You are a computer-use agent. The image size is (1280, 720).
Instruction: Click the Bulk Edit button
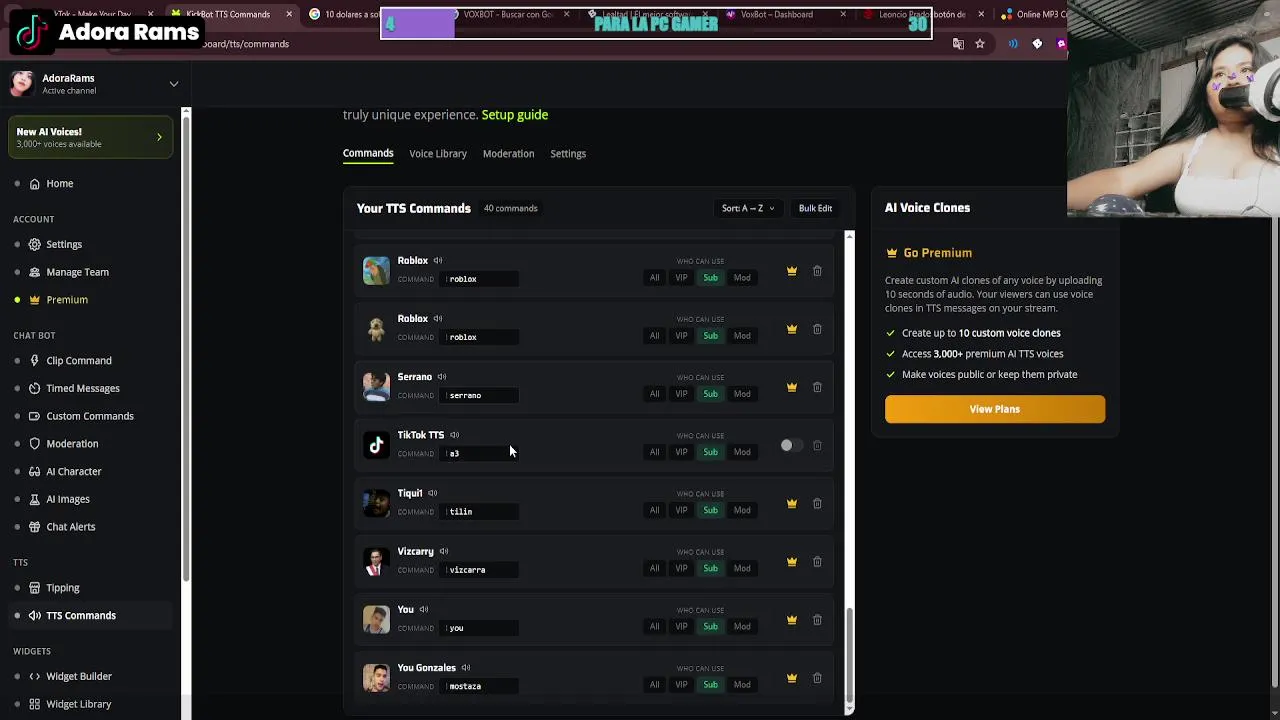pyautogui.click(x=815, y=208)
